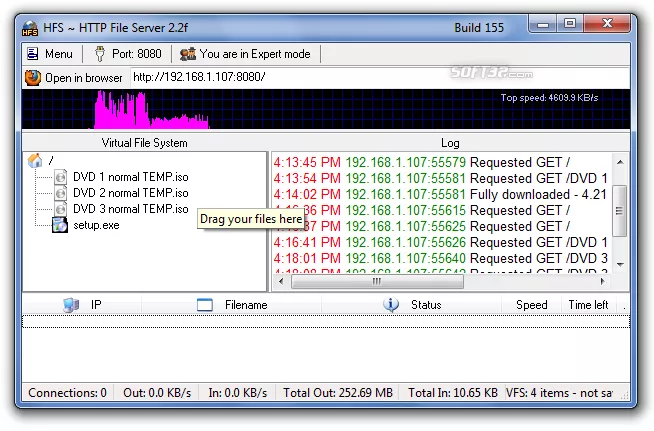Click VFS: 4 items status
This screenshot has width=654, height=431.
pos(559,393)
